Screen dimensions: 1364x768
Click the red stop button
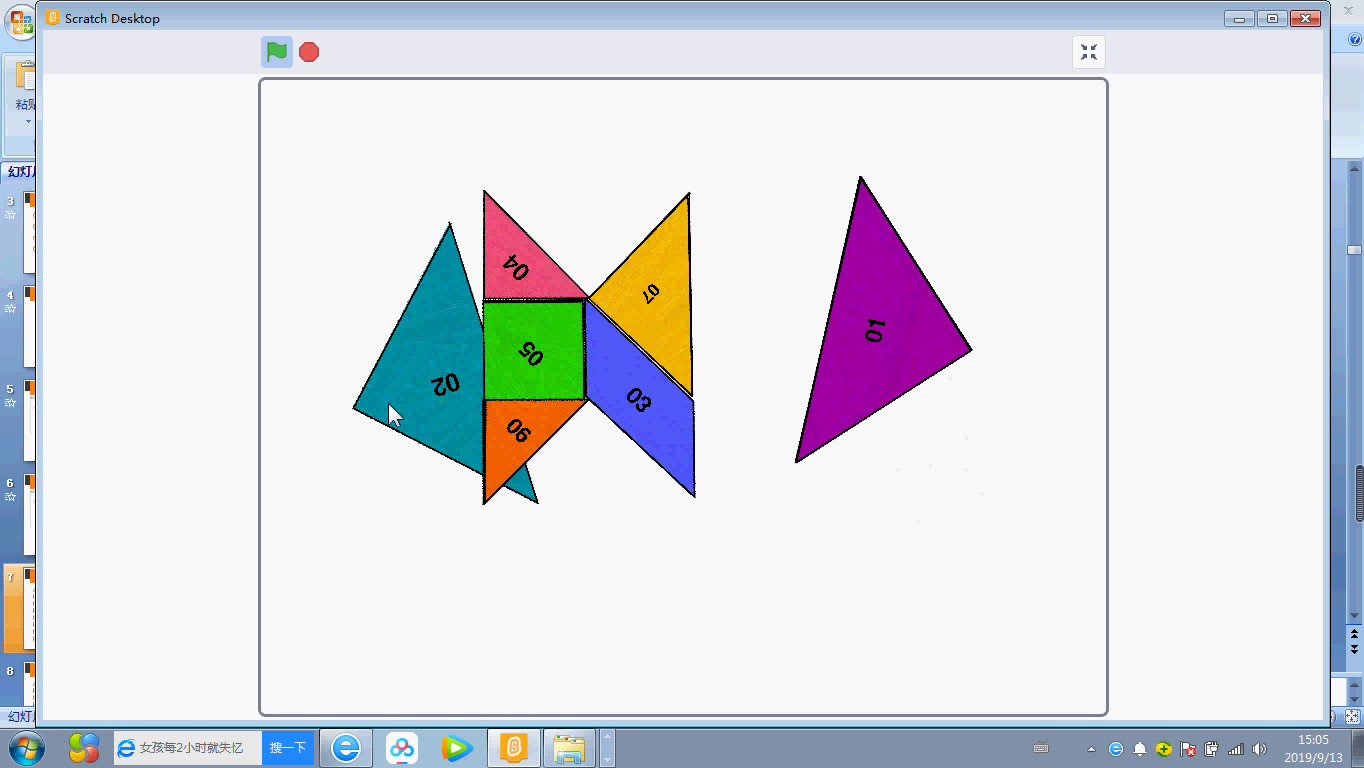point(309,52)
